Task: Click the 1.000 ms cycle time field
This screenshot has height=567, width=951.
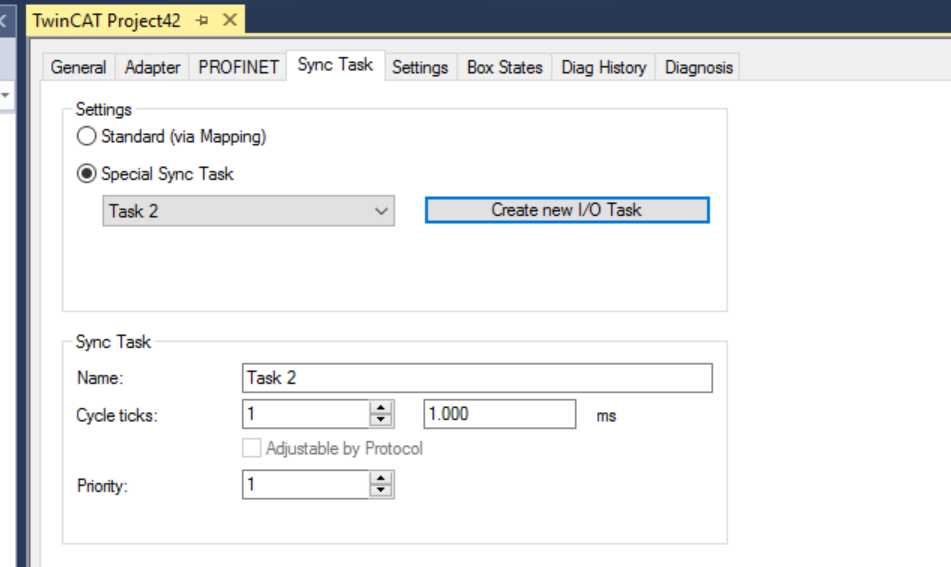Action: click(x=500, y=414)
